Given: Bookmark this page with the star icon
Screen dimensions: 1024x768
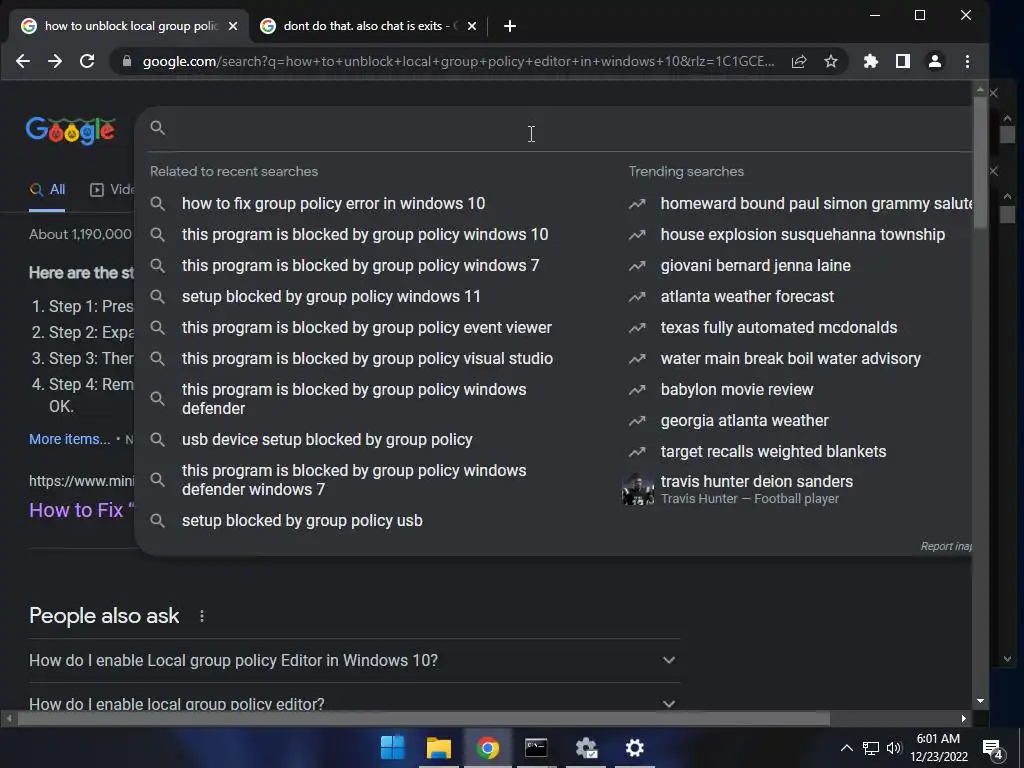Looking at the screenshot, I should tap(831, 61).
